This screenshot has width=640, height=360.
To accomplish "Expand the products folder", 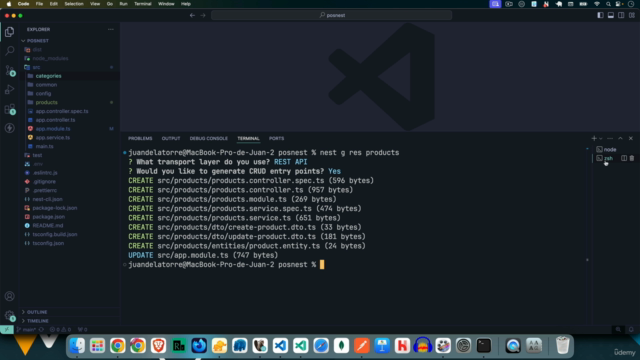I will [47, 102].
